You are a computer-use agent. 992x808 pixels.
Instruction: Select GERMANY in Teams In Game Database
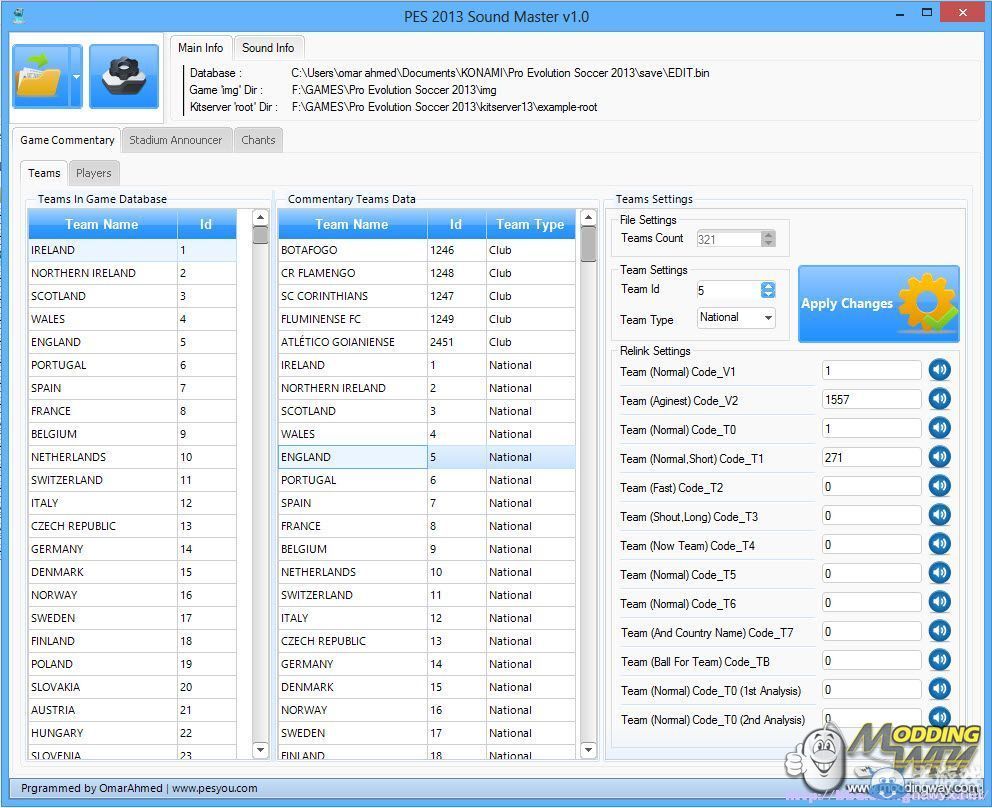click(132, 549)
